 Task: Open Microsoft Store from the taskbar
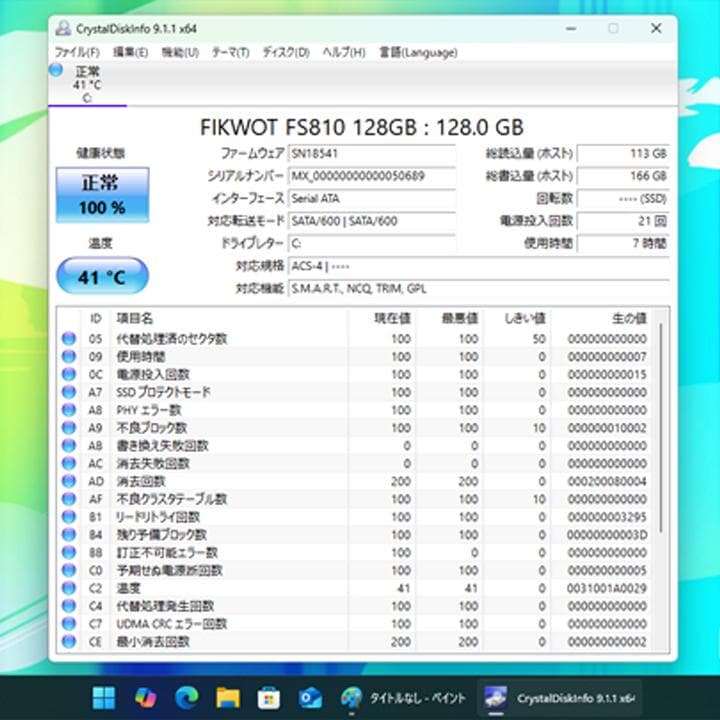point(269,698)
